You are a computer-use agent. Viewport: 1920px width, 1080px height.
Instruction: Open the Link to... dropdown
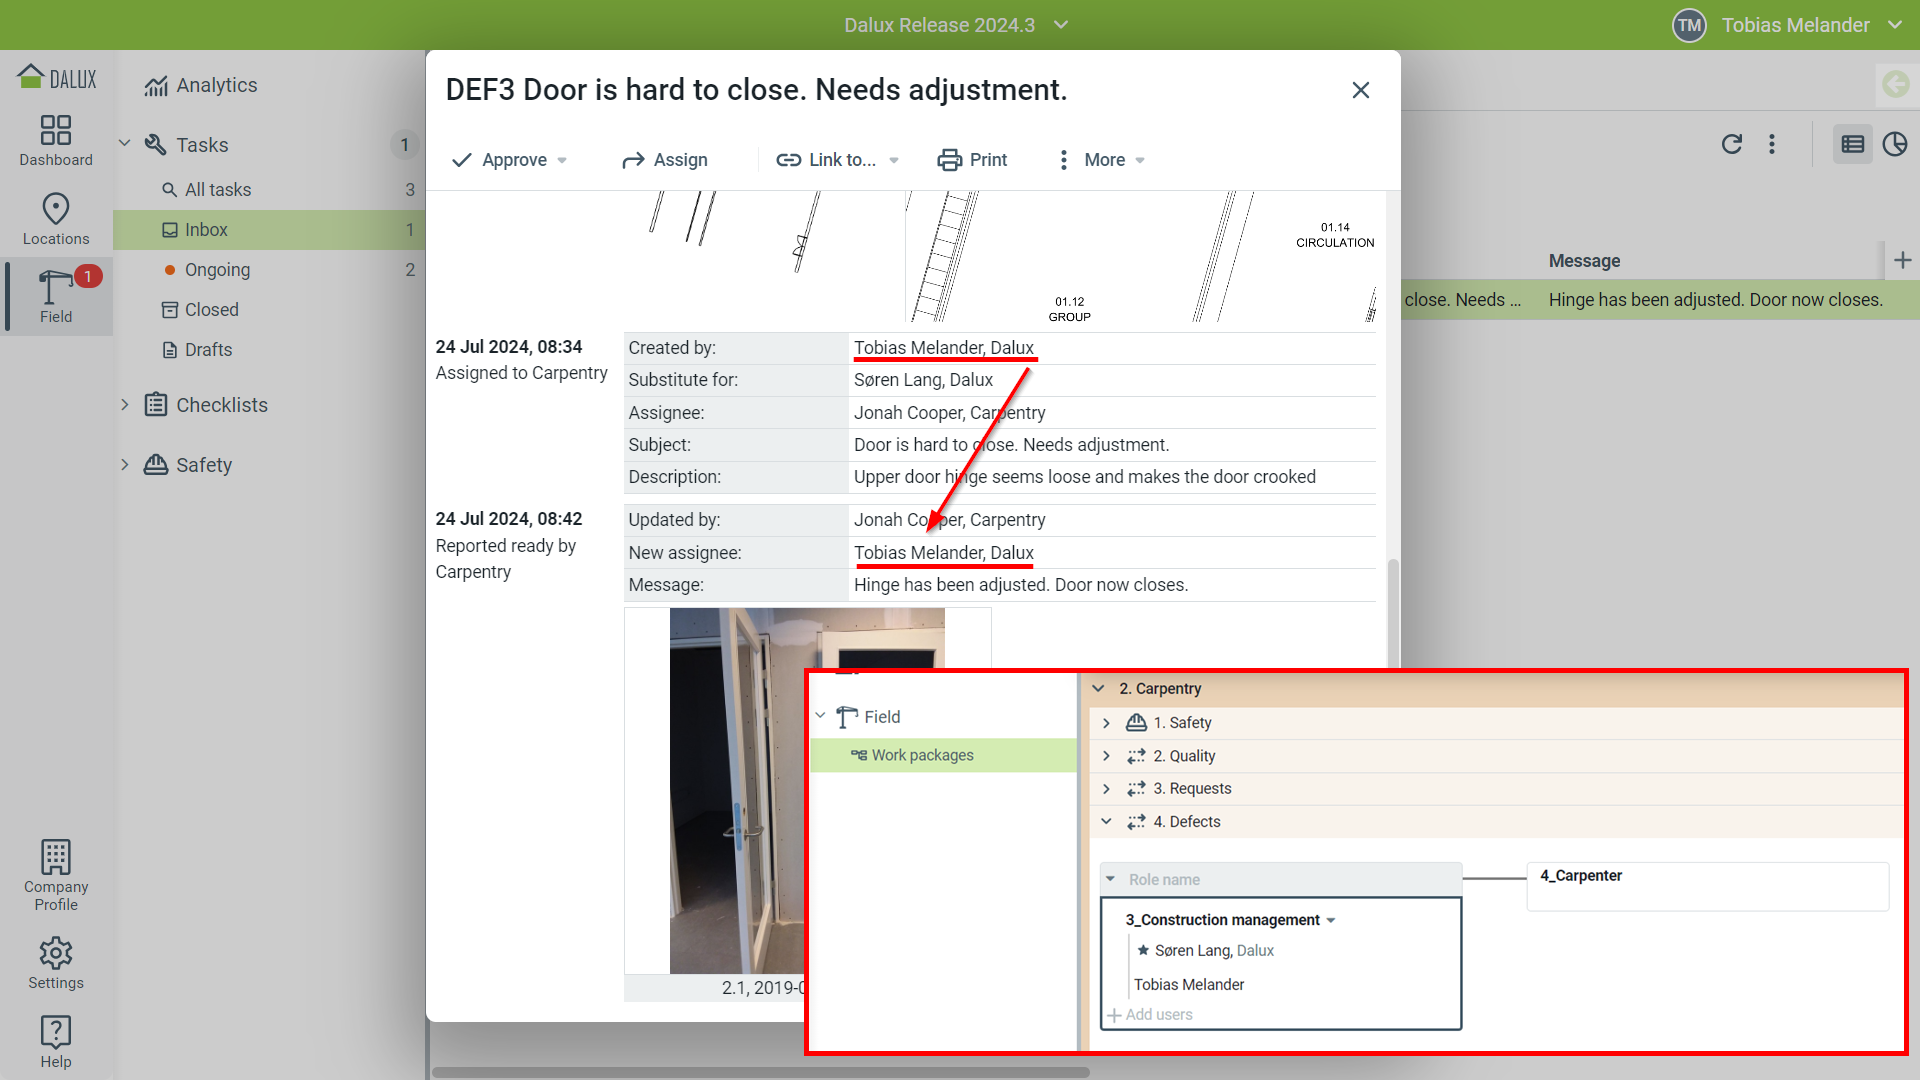pyautogui.click(x=838, y=160)
